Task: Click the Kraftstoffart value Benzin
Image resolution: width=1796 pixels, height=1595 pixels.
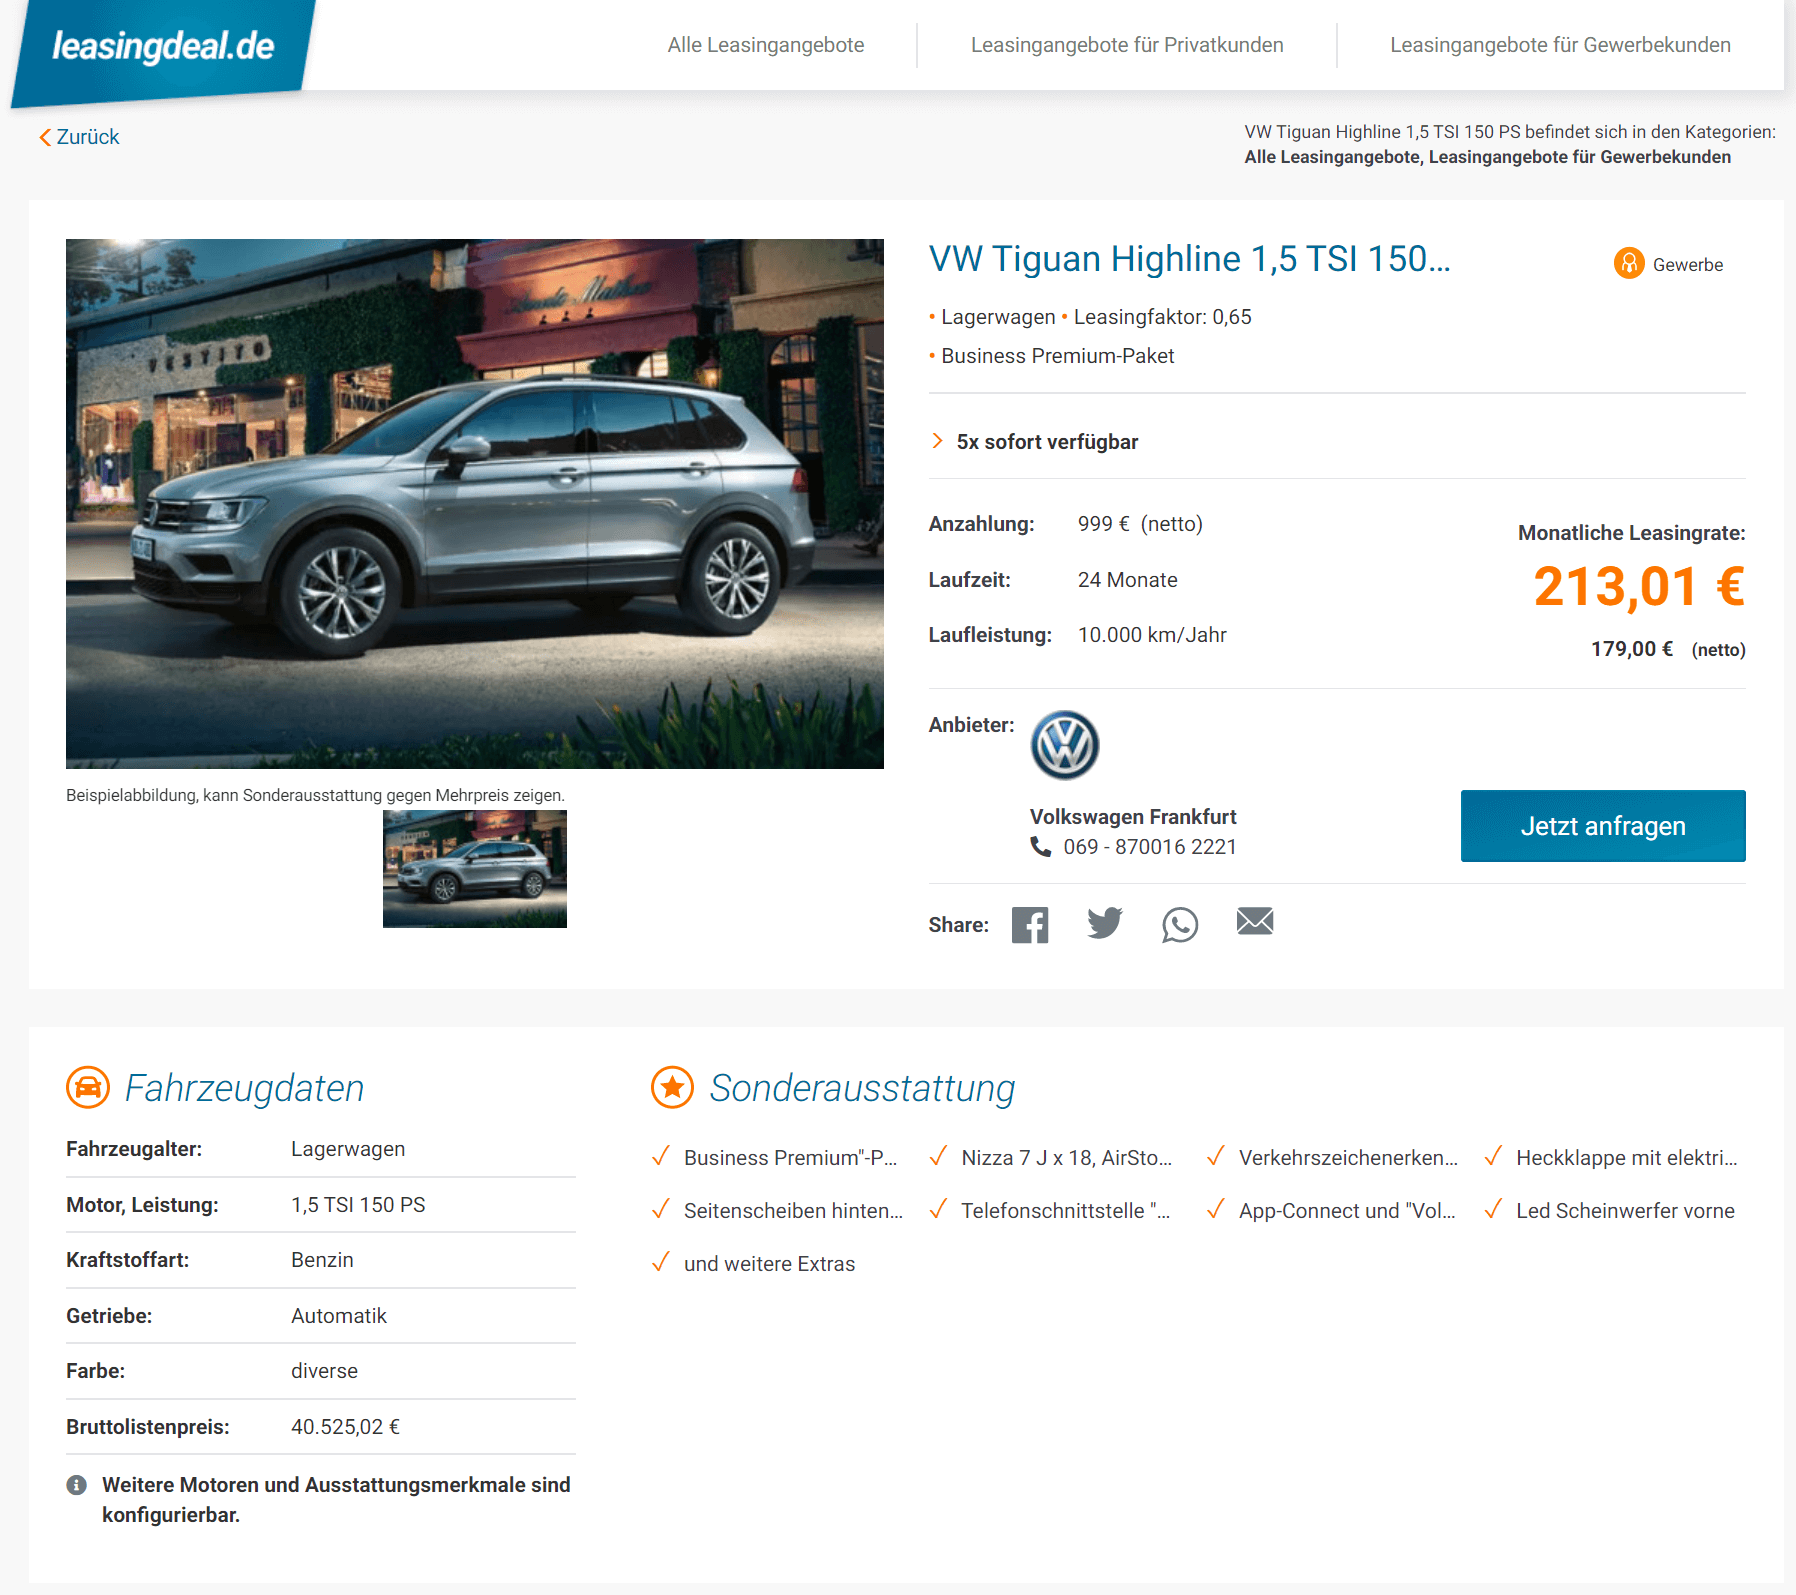Action: click(x=322, y=1260)
